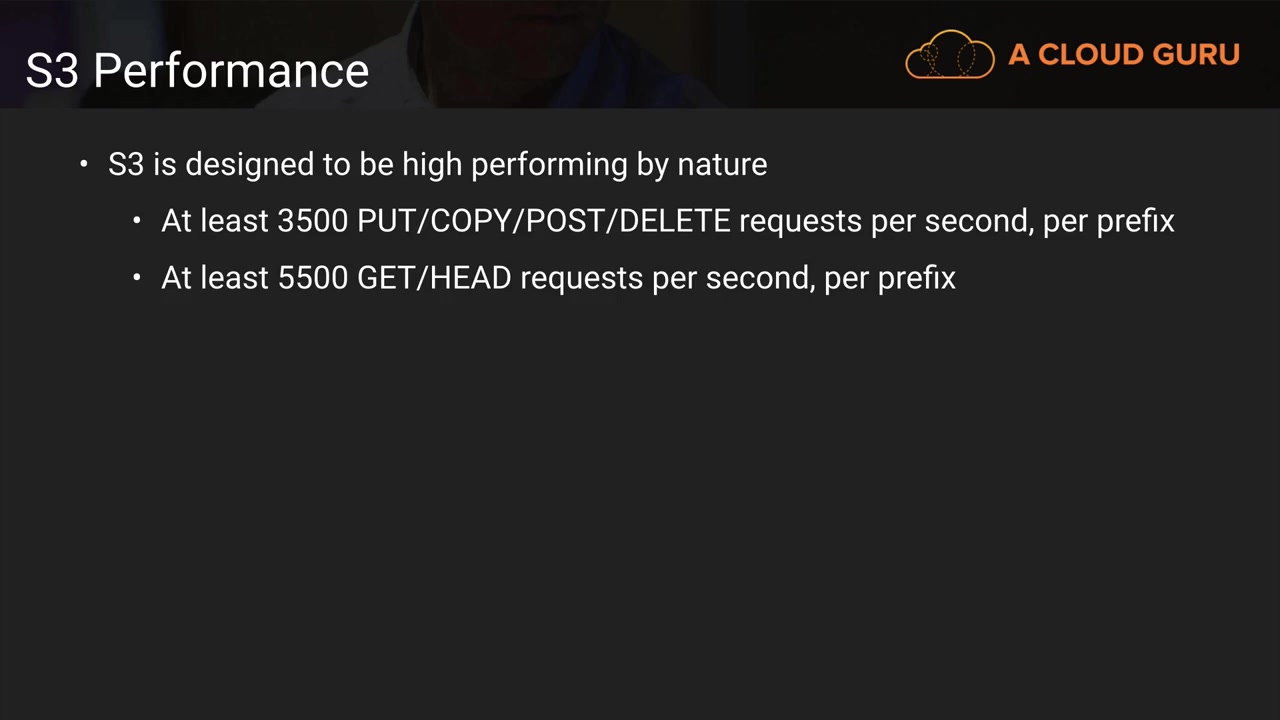Select the 'S3 is designed to be high performing' line
The height and width of the screenshot is (720, 1280).
(x=437, y=164)
